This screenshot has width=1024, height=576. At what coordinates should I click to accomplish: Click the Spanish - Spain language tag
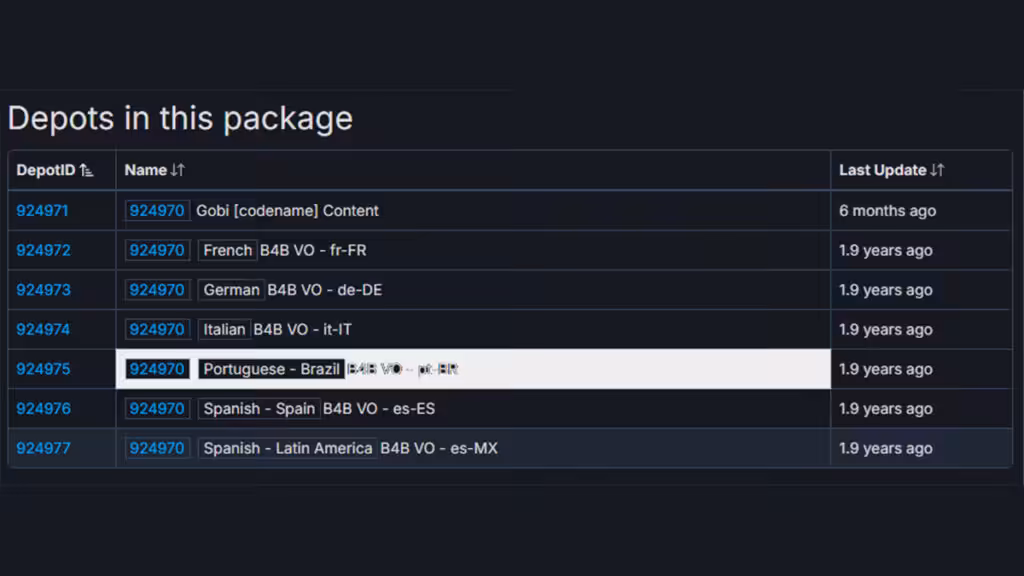259,409
